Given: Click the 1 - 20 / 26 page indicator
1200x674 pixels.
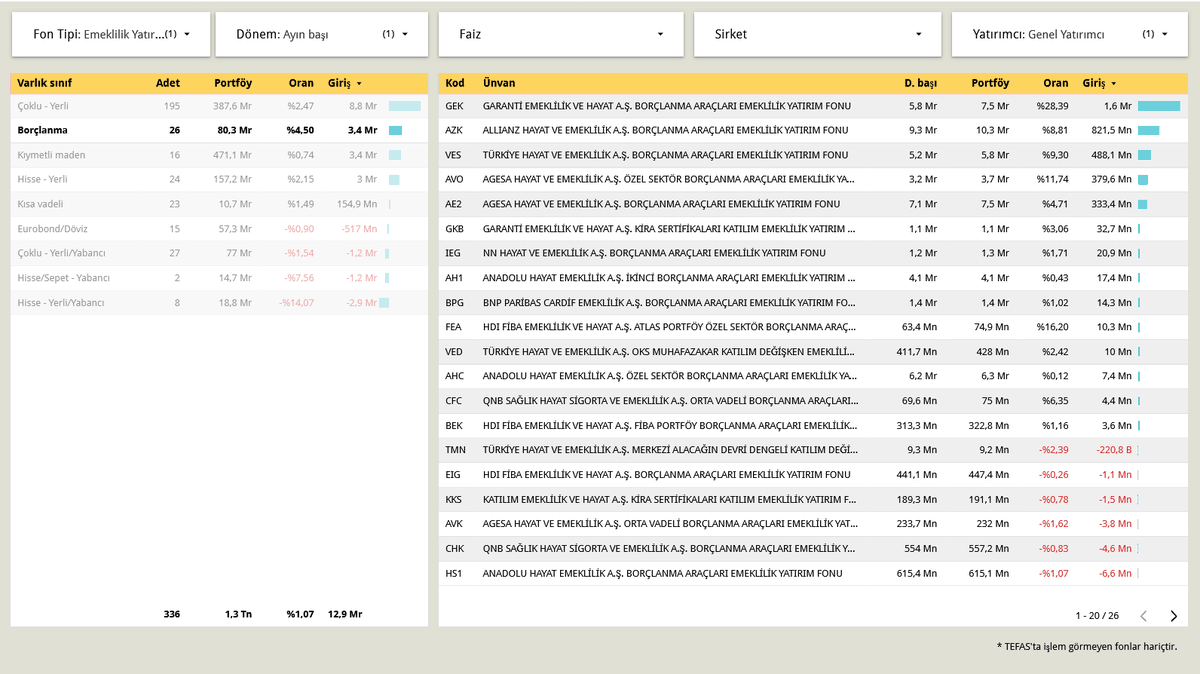Looking at the screenshot, I should coord(1097,616).
